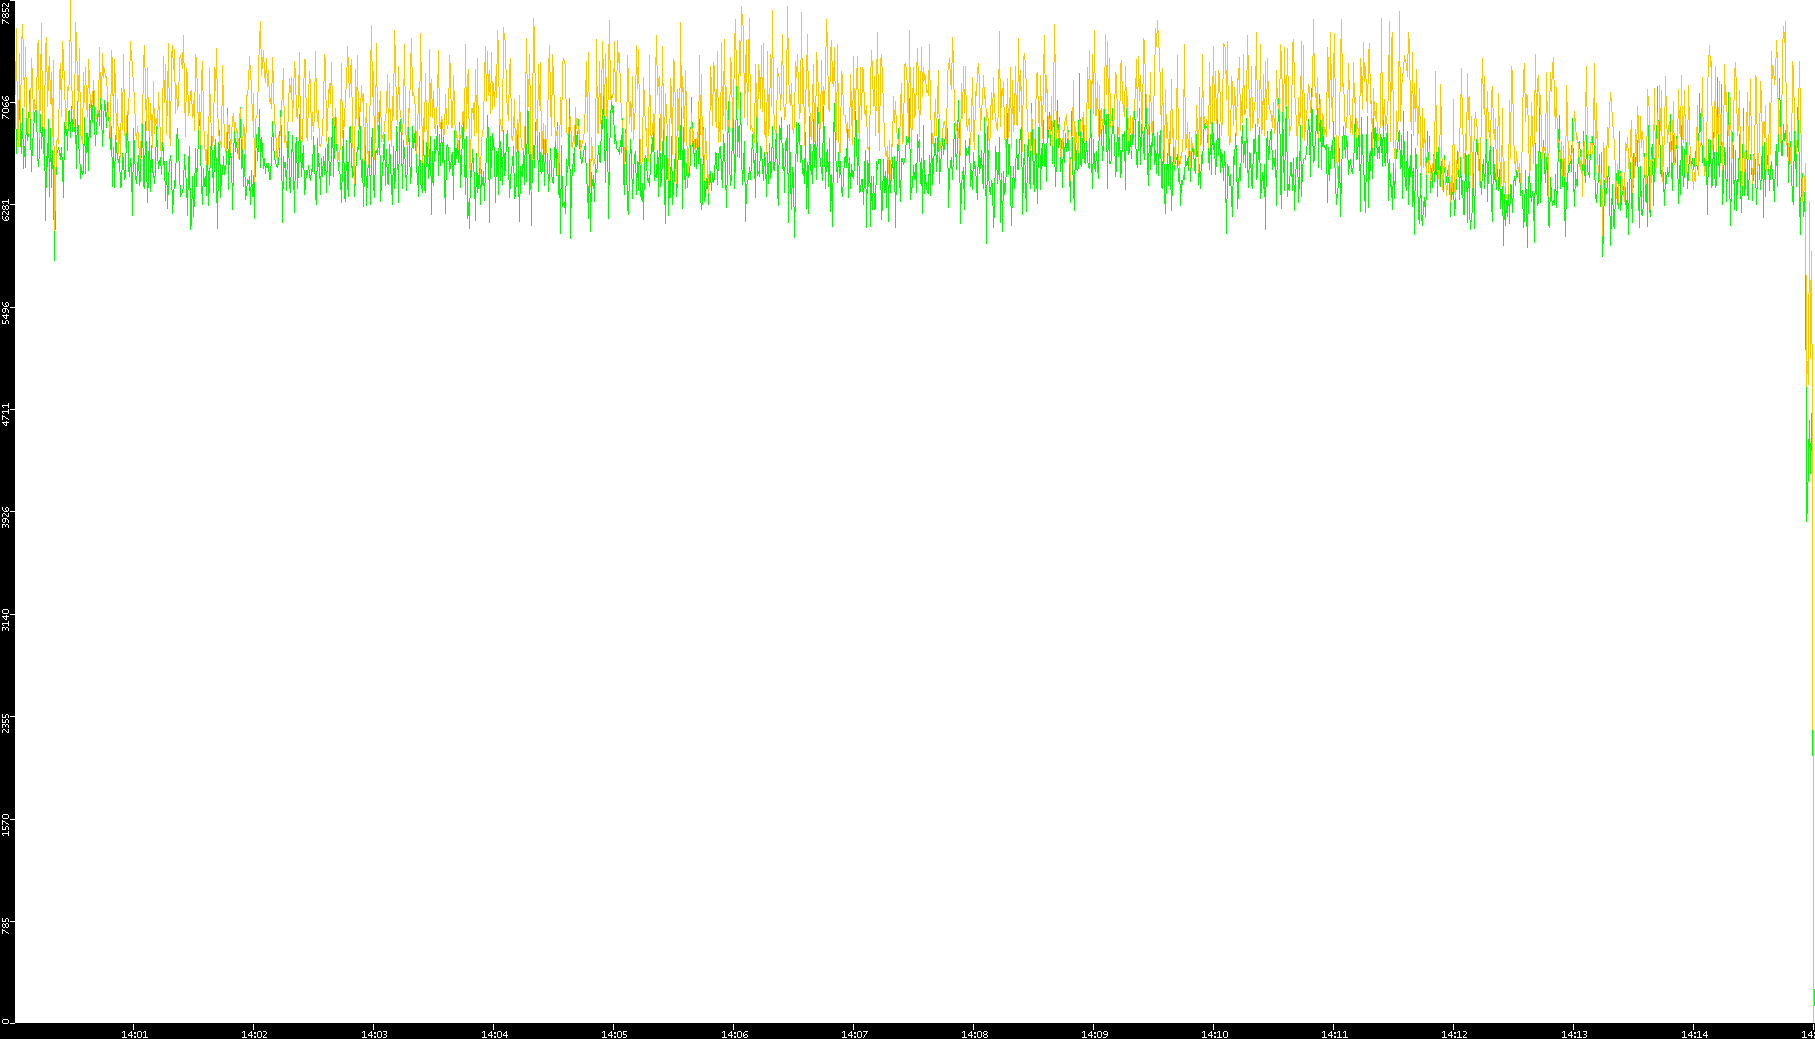Click the 14:01 time axis label
The image size is (1815, 1039).
tap(134, 1034)
